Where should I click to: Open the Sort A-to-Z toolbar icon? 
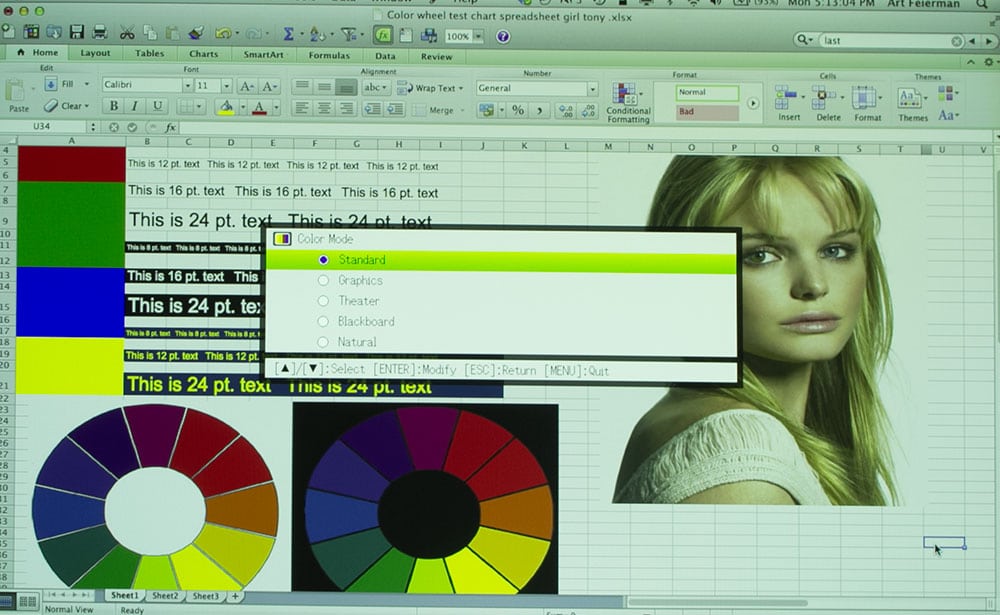(317, 34)
